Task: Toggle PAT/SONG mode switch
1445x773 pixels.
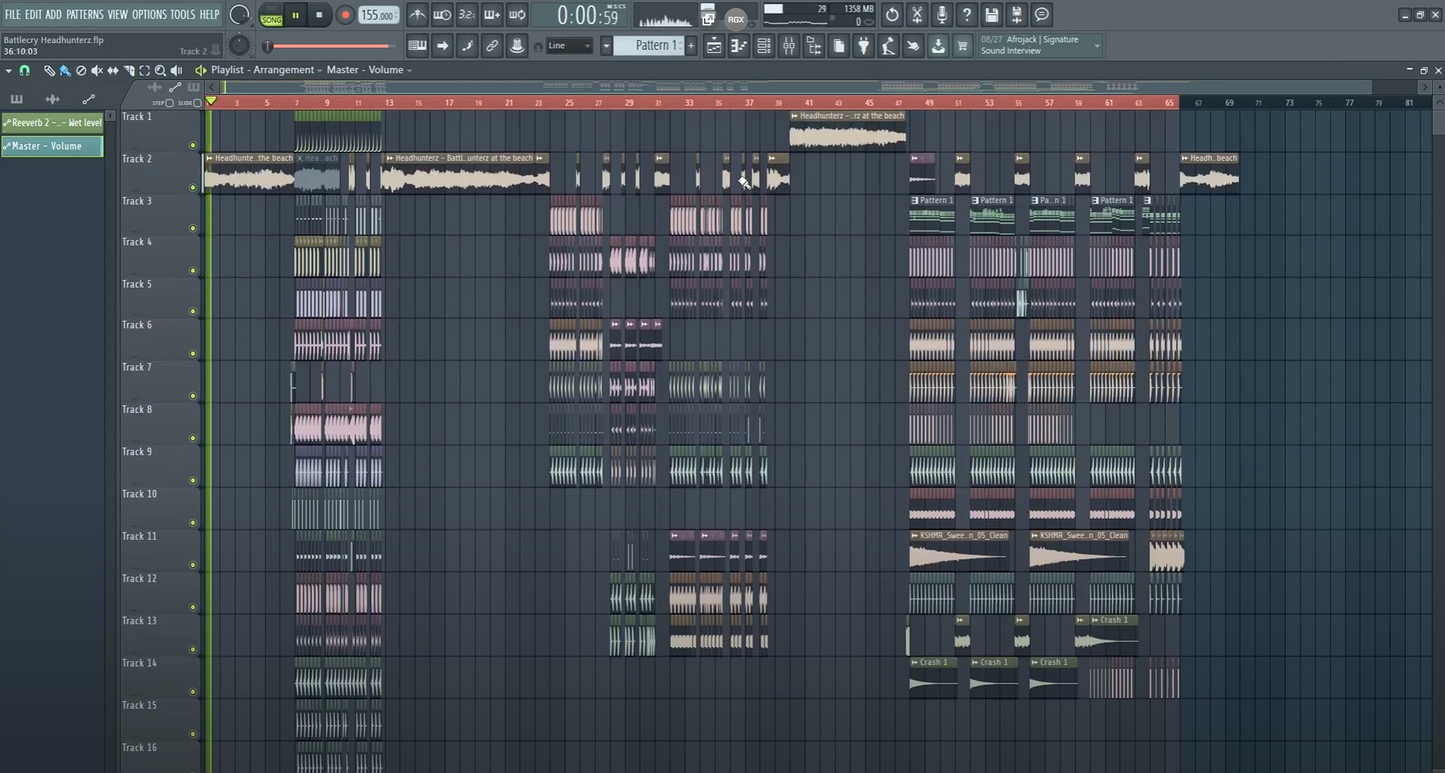Action: point(271,15)
